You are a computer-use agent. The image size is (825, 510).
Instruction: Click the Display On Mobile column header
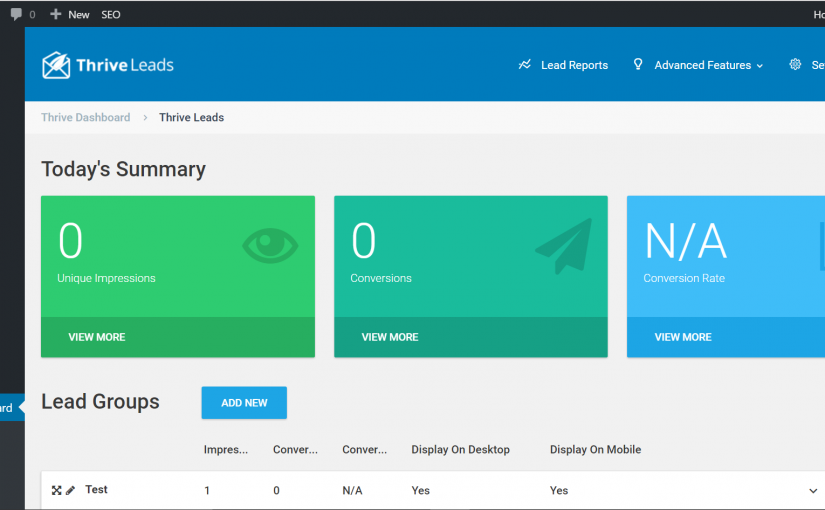click(596, 449)
